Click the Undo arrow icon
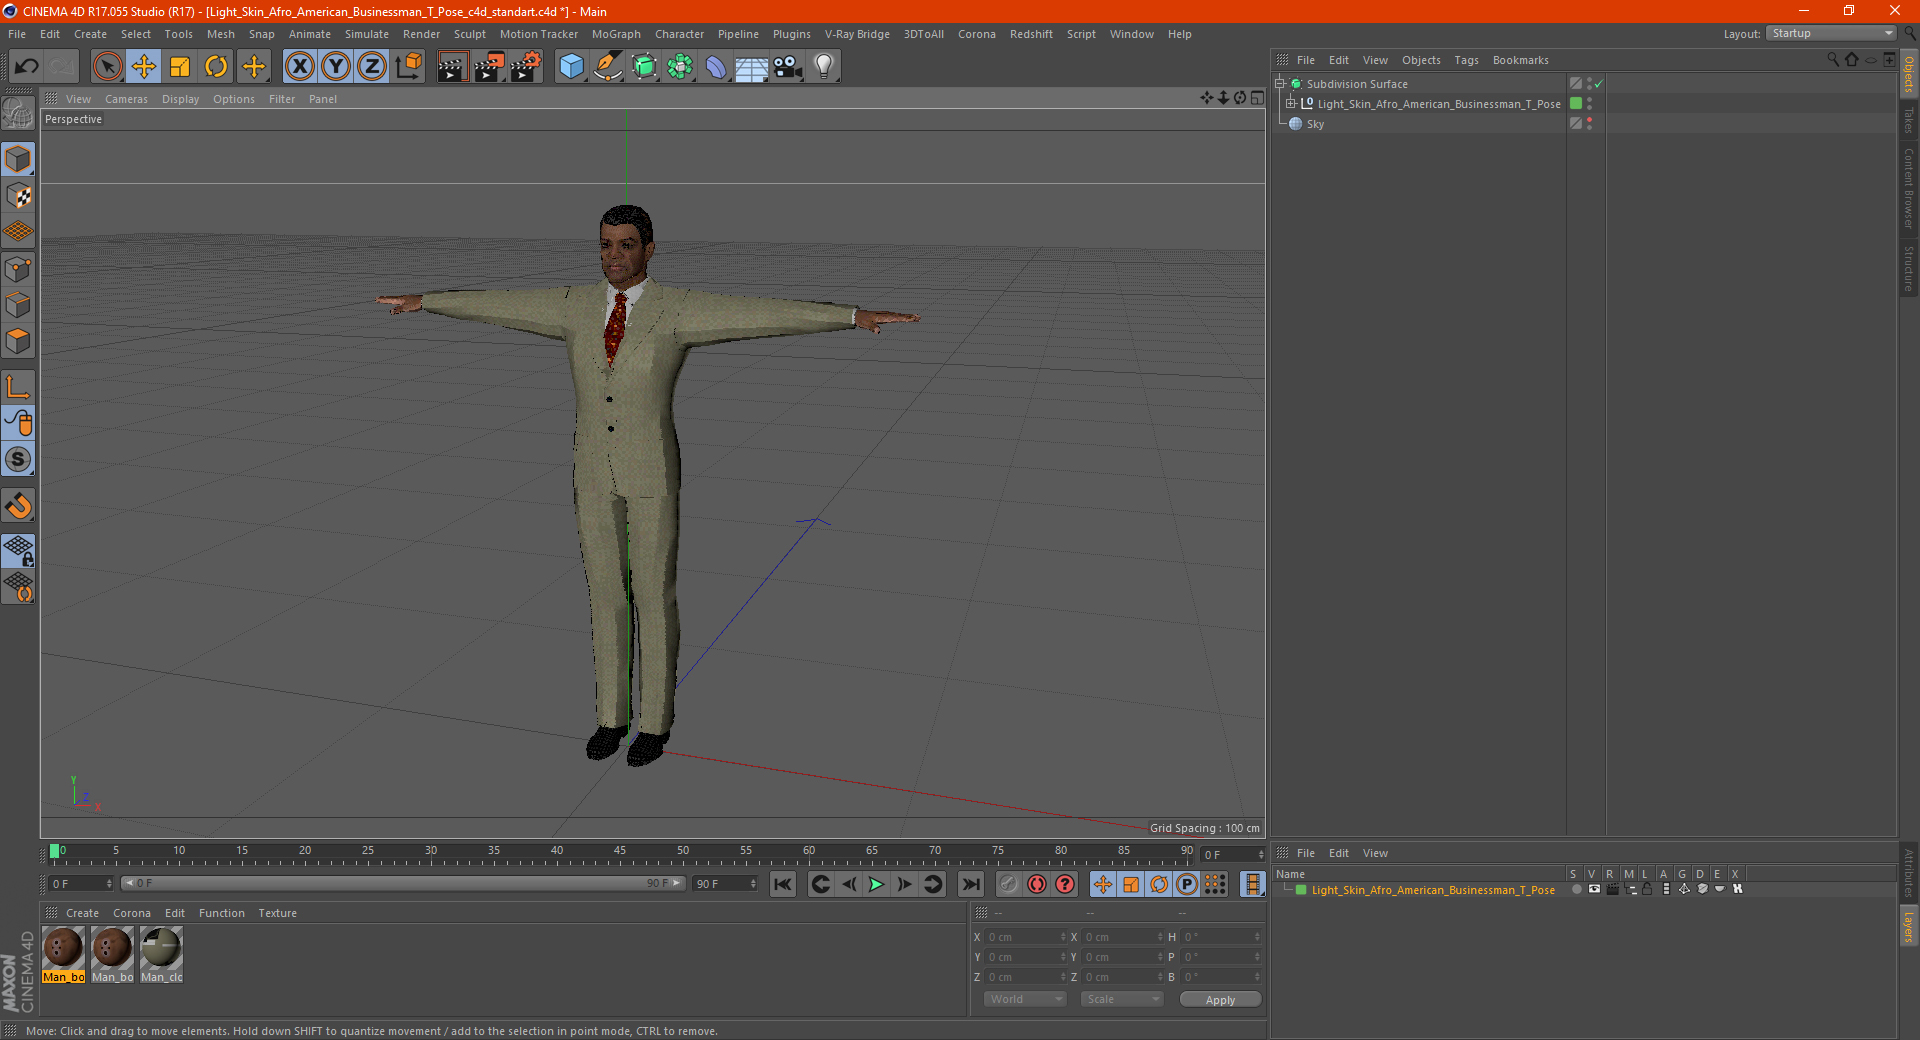 [26, 67]
